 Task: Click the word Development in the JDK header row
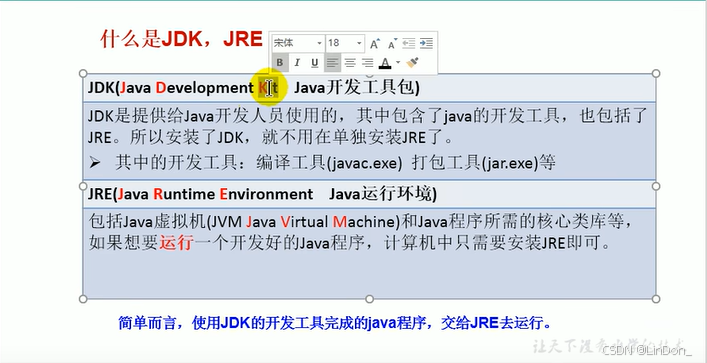coord(205,88)
